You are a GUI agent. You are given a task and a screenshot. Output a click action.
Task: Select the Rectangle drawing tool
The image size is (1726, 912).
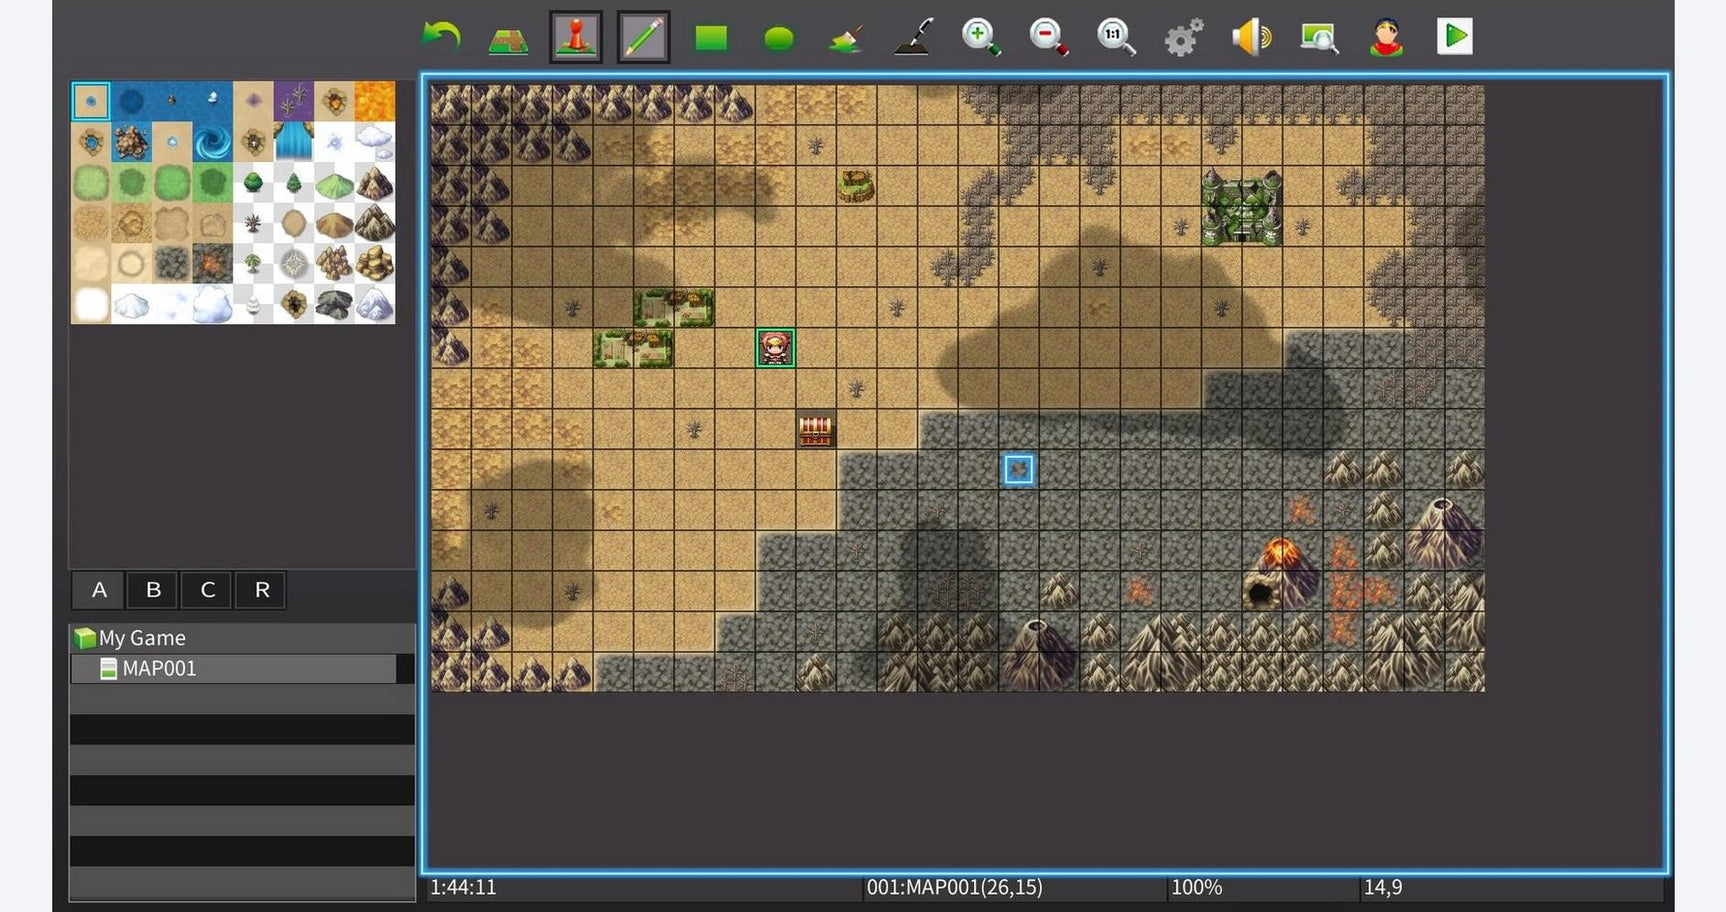click(711, 36)
